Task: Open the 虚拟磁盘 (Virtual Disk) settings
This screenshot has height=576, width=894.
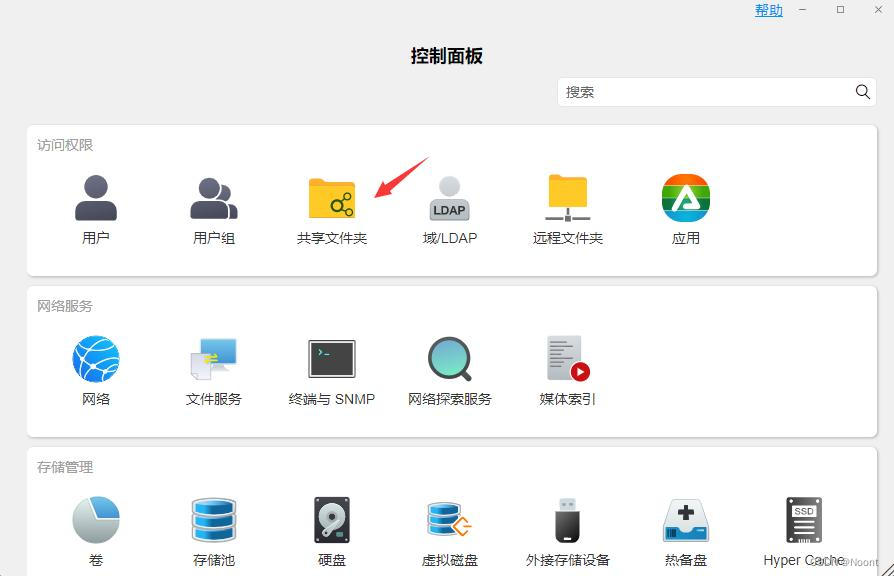Action: (x=449, y=530)
